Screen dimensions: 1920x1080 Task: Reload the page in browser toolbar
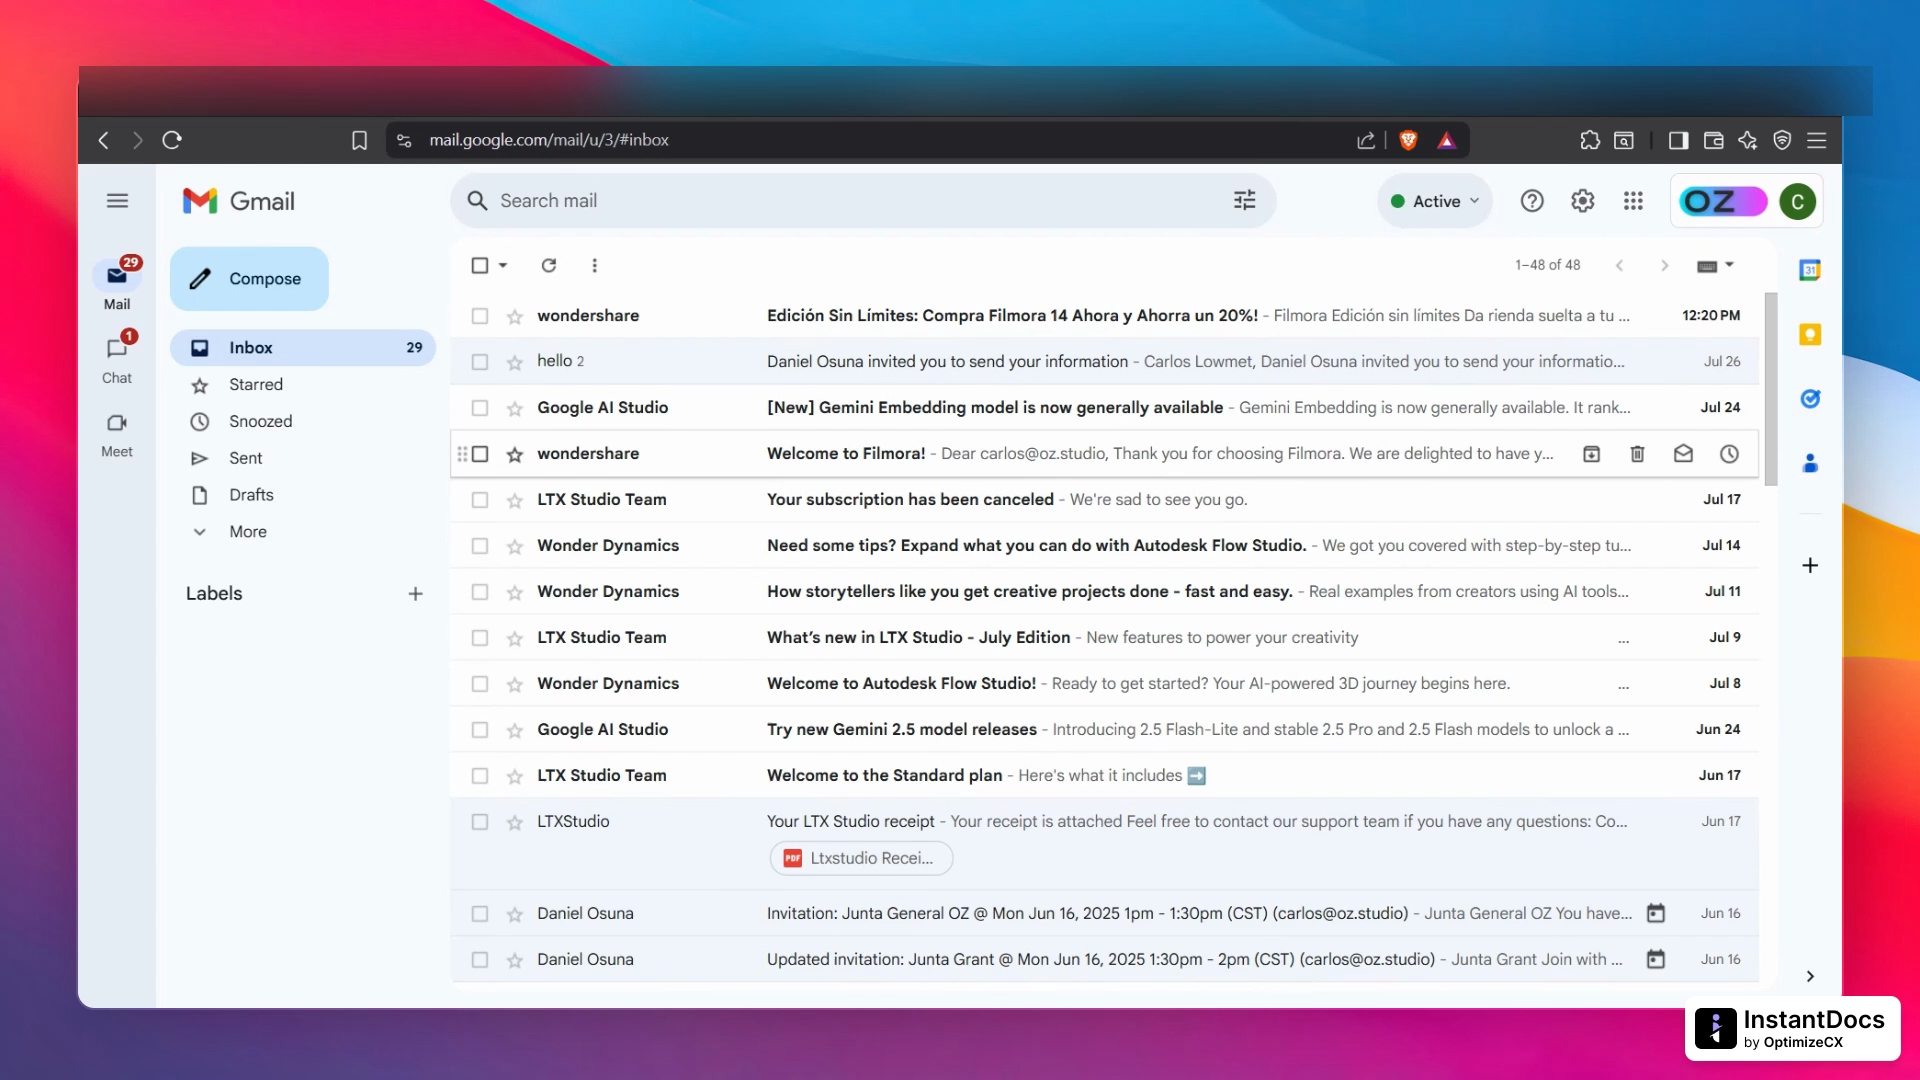tap(172, 140)
